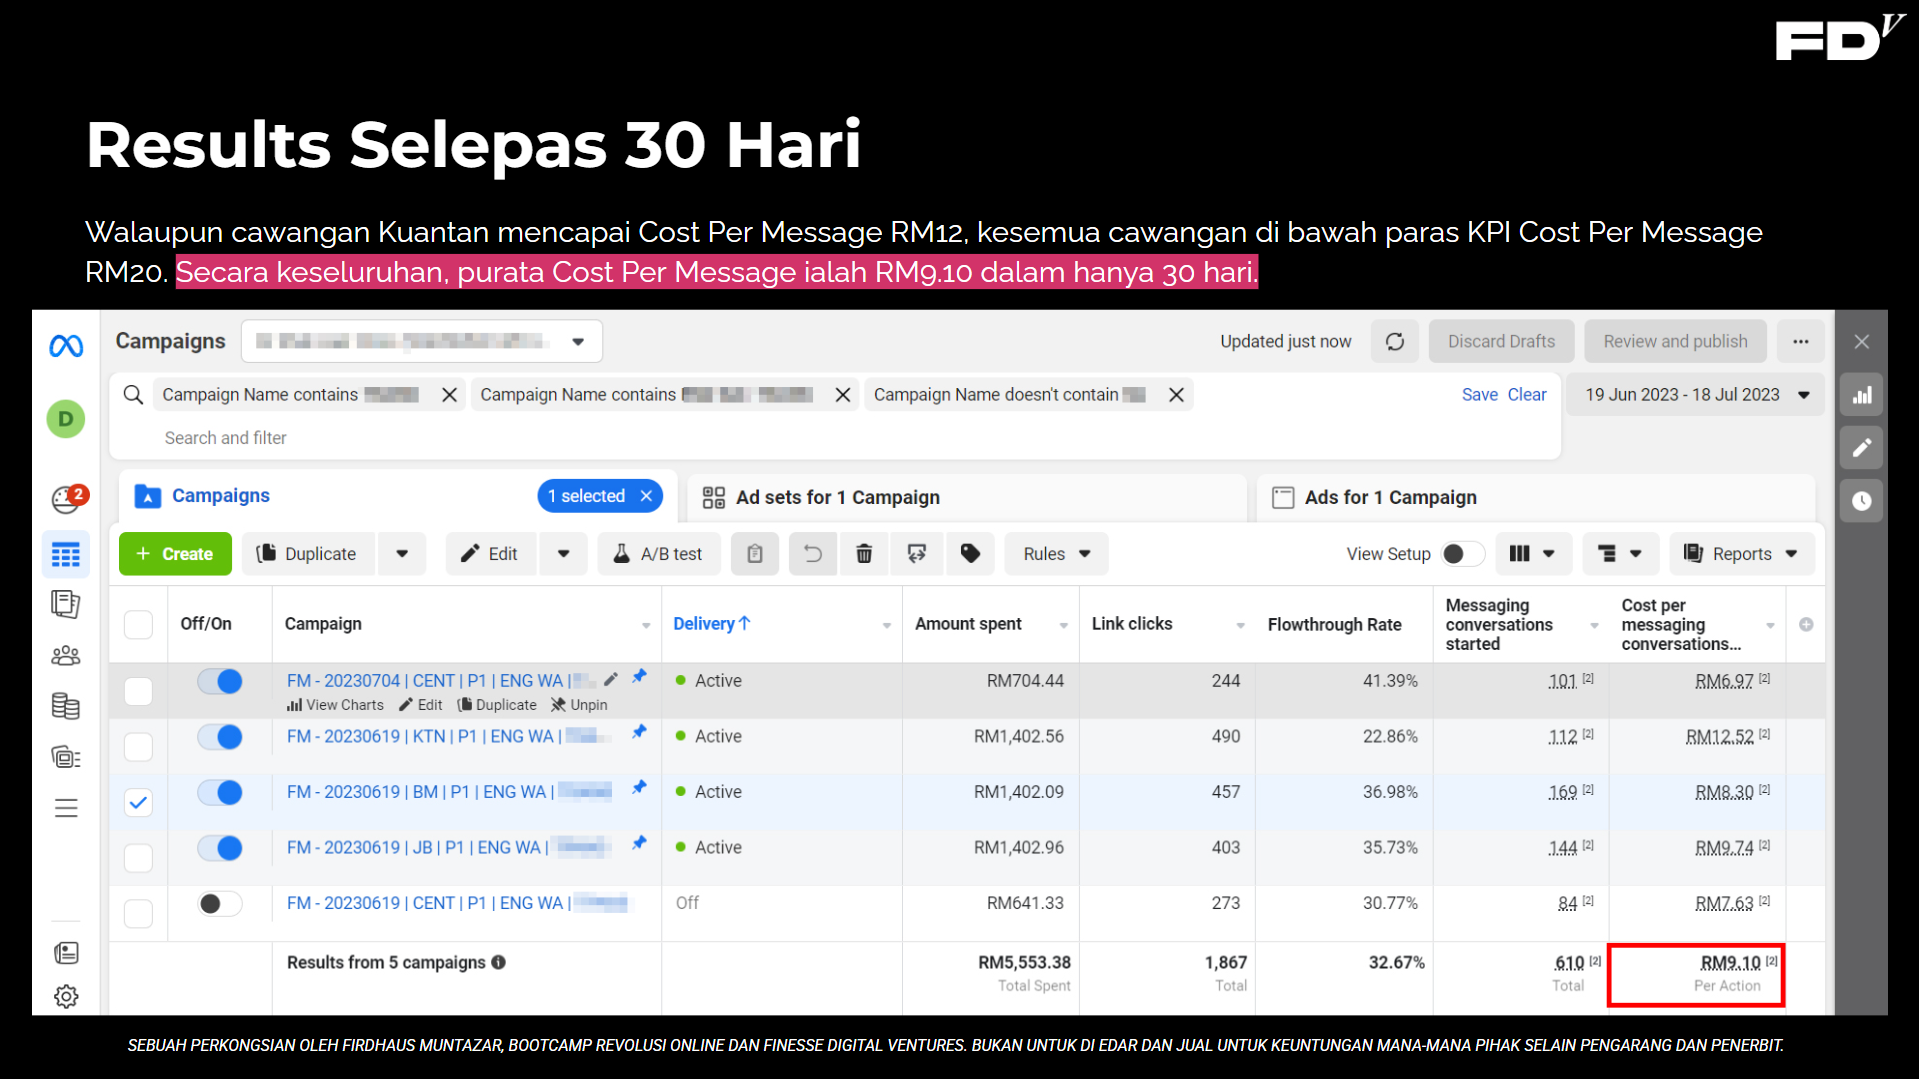
Task: Click the undo arrow icon in toolbar
Action: click(x=812, y=554)
